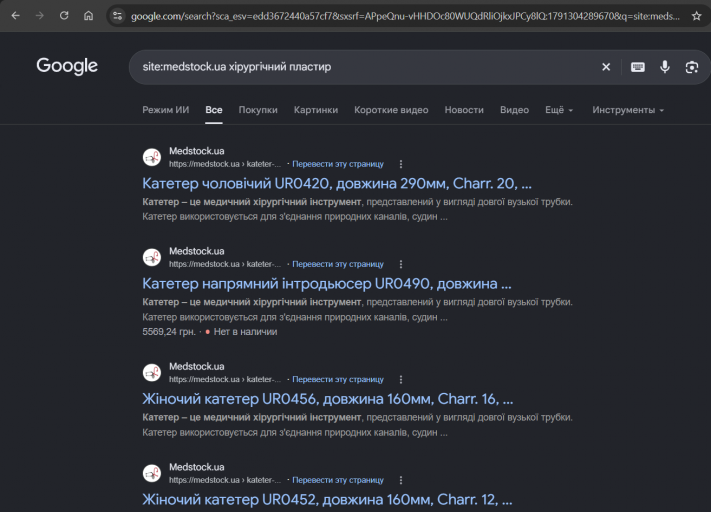
Task: Click Medstock favicon of Катетер напрямний інтродьюсер result
Action: pos(152,258)
